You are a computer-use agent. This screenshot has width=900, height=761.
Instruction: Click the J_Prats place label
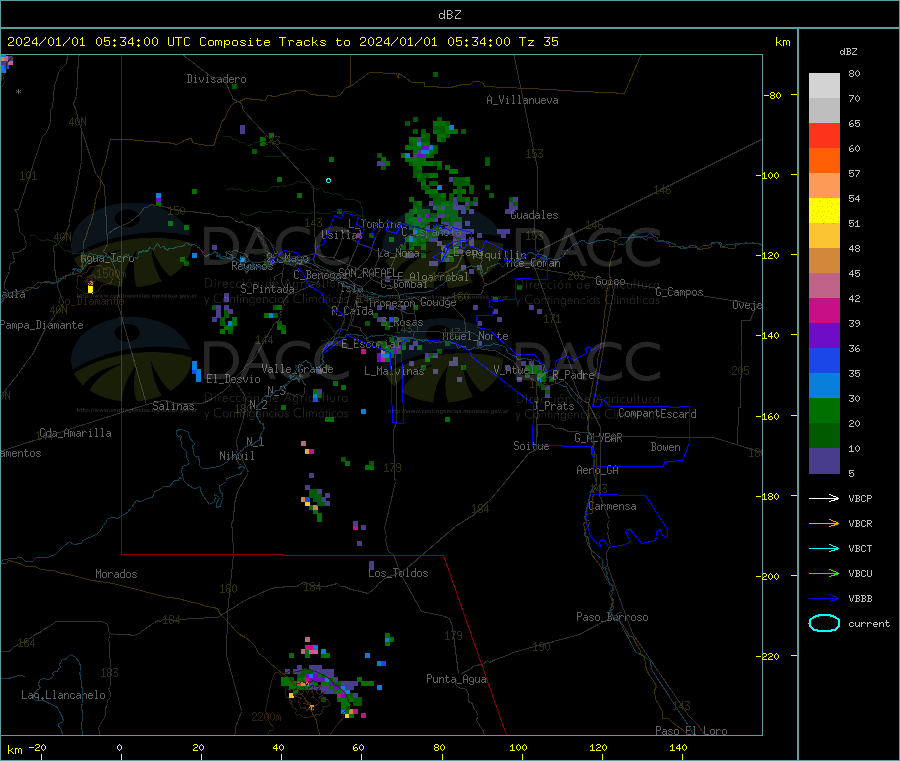click(553, 406)
